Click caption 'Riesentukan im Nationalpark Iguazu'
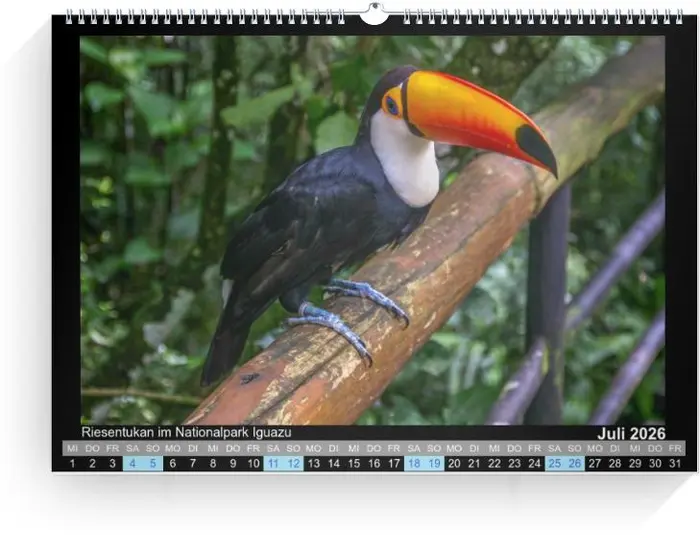Viewport: 700px width, 535px height. [x=186, y=432]
